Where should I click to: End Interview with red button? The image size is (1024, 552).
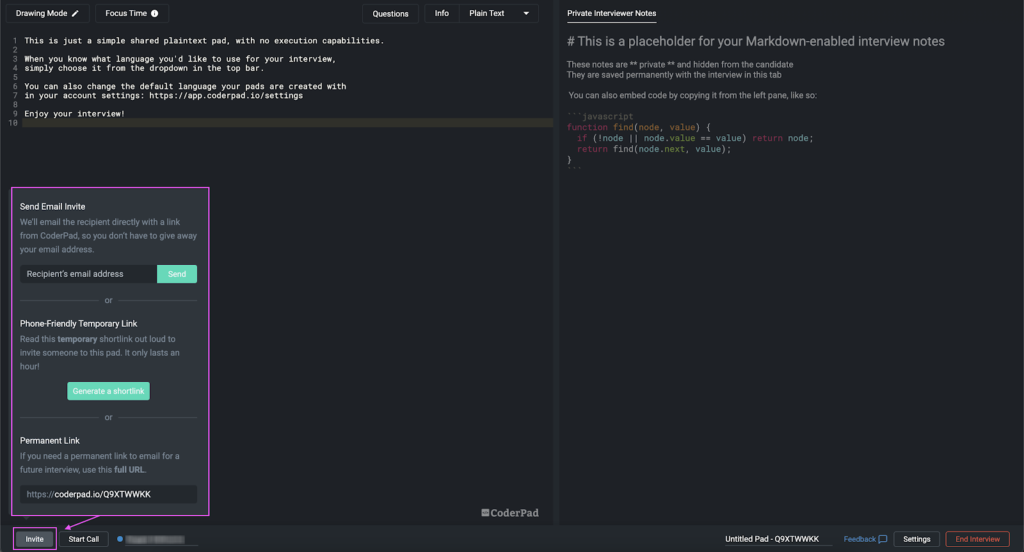pos(977,539)
